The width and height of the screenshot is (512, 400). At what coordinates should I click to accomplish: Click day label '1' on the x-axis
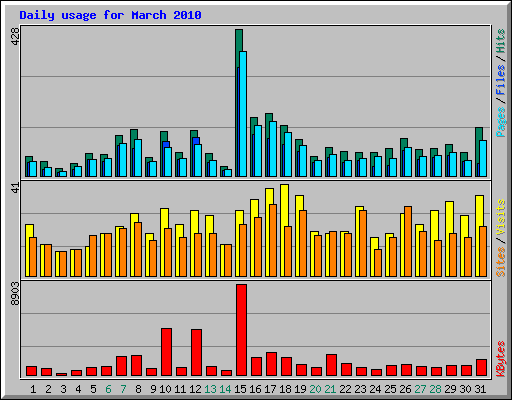(x=33, y=389)
